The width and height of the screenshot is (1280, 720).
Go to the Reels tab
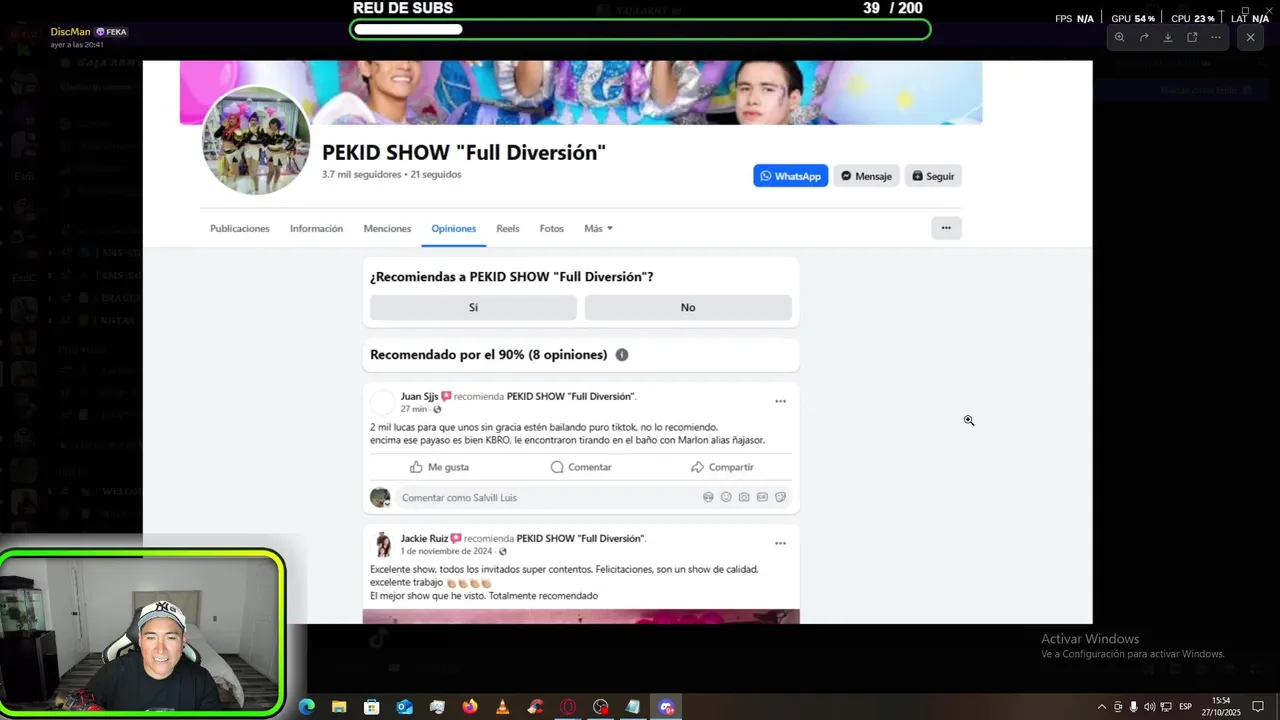click(508, 228)
